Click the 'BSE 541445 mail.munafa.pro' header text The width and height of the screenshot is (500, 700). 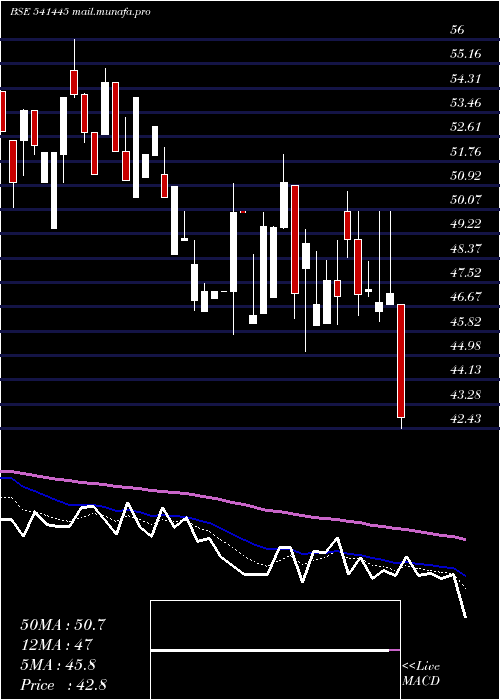(x=80, y=12)
